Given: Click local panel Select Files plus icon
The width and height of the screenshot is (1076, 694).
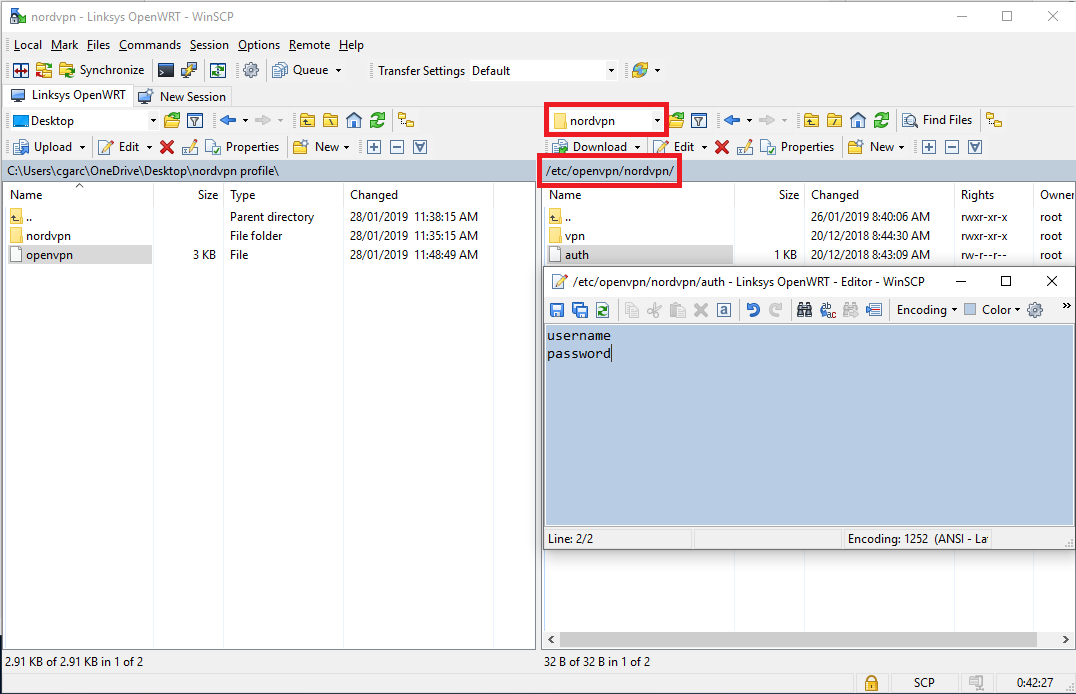Looking at the screenshot, I should coord(374,147).
